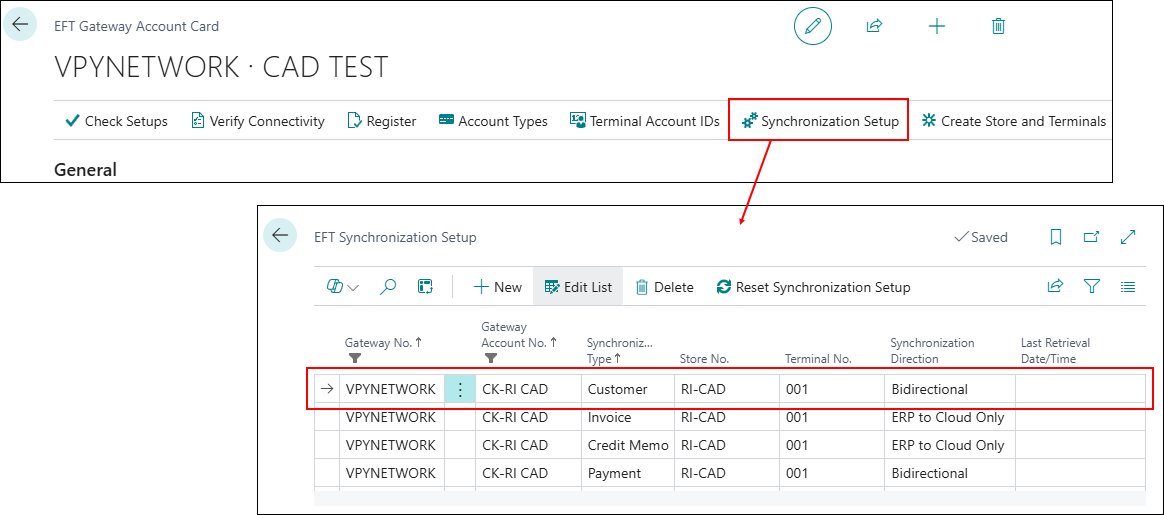Screen dimensions: 1164x515
Task: Click the analyze view icon beside search
Action: click(425, 286)
